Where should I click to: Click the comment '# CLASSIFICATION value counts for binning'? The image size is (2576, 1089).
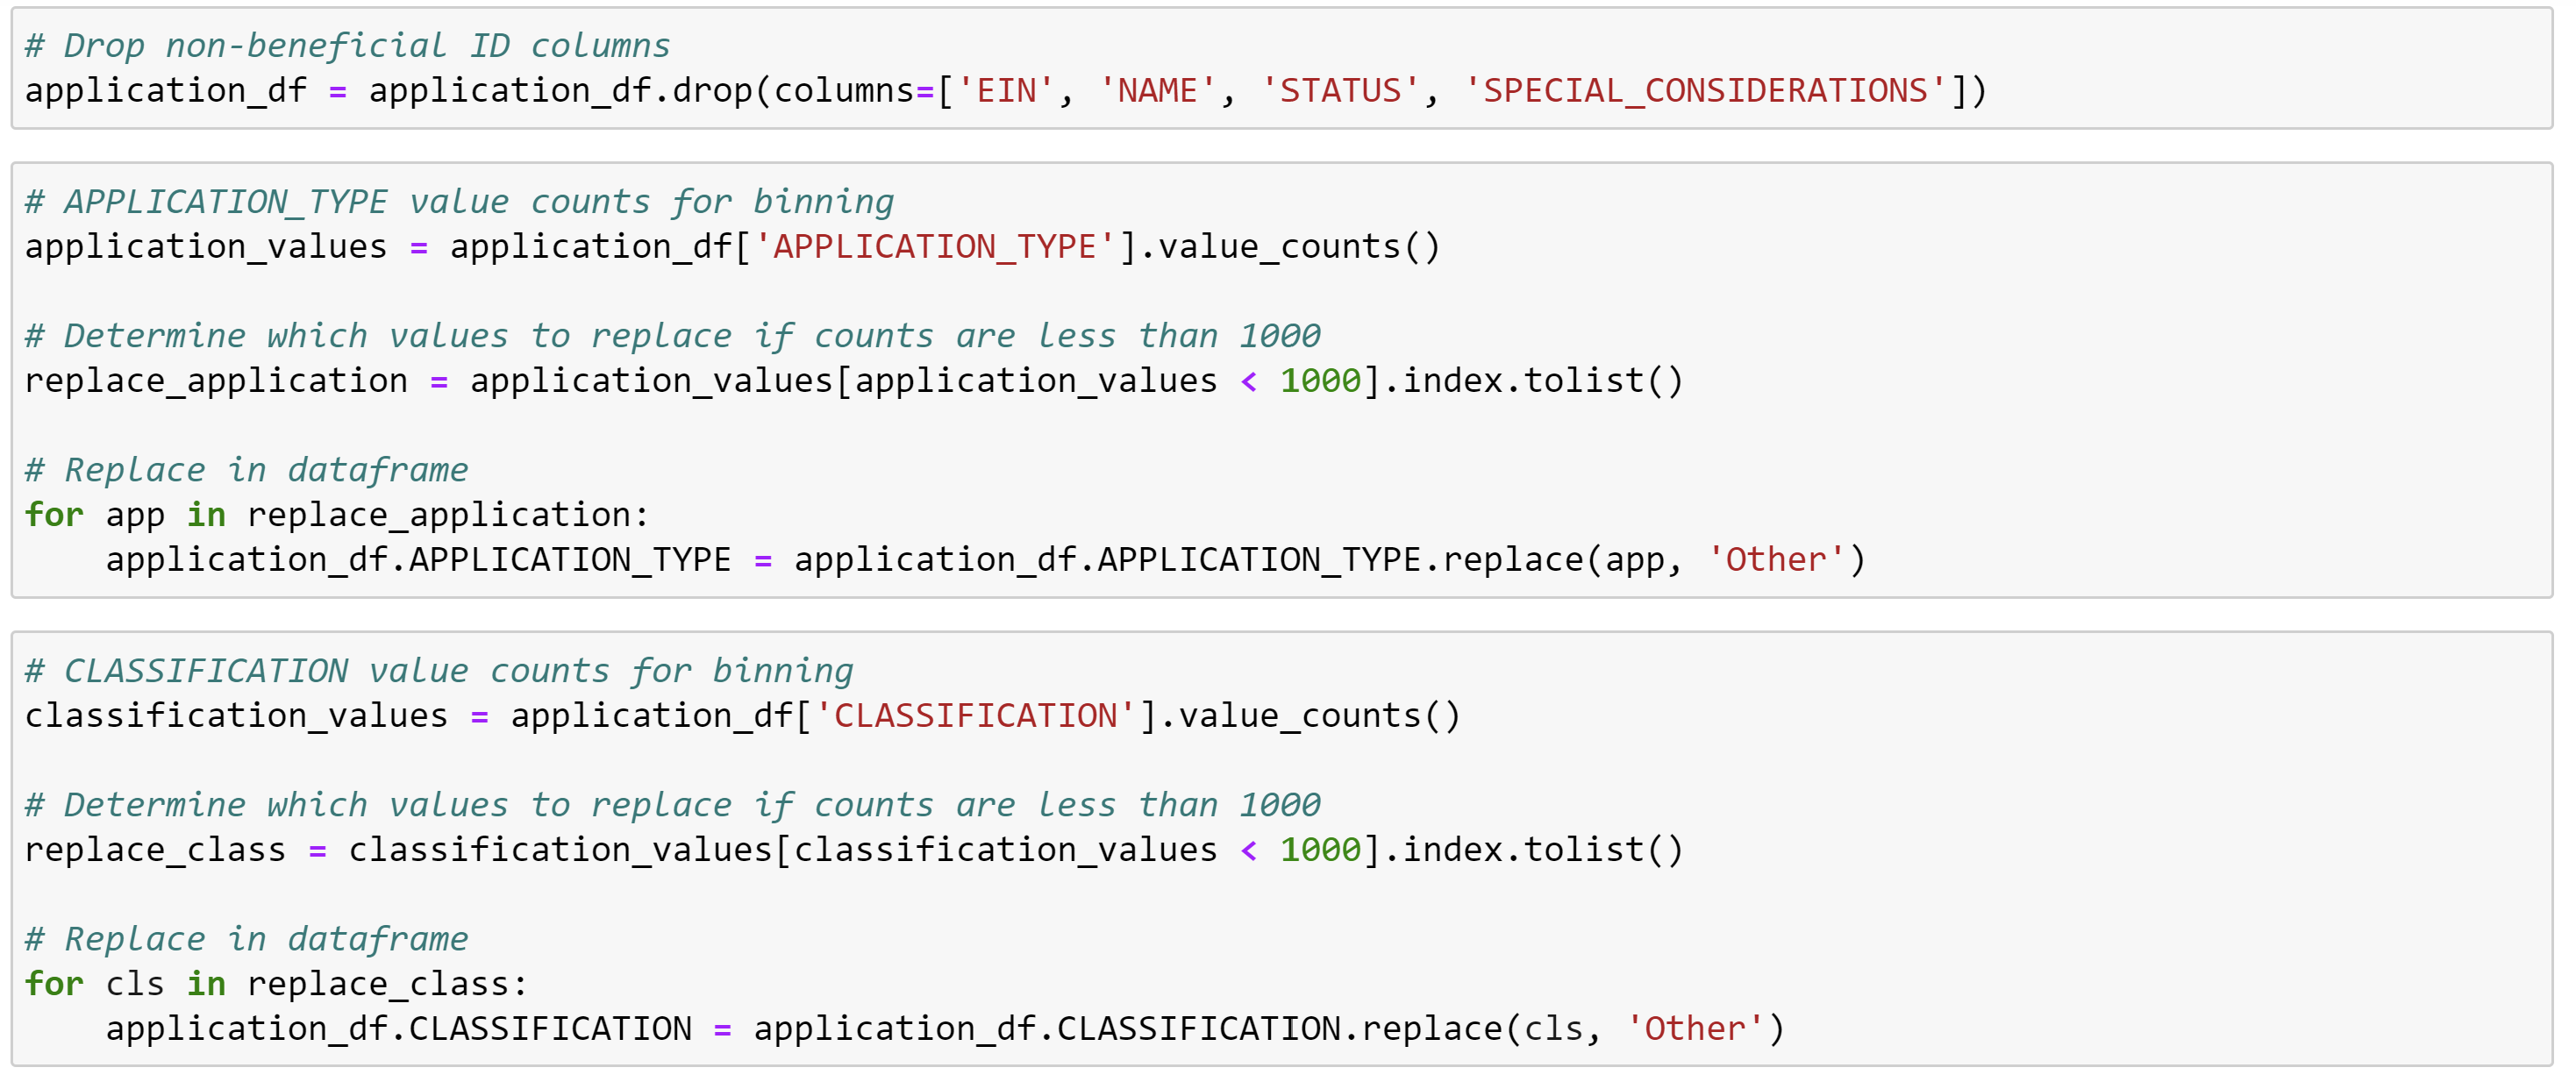pos(439,671)
